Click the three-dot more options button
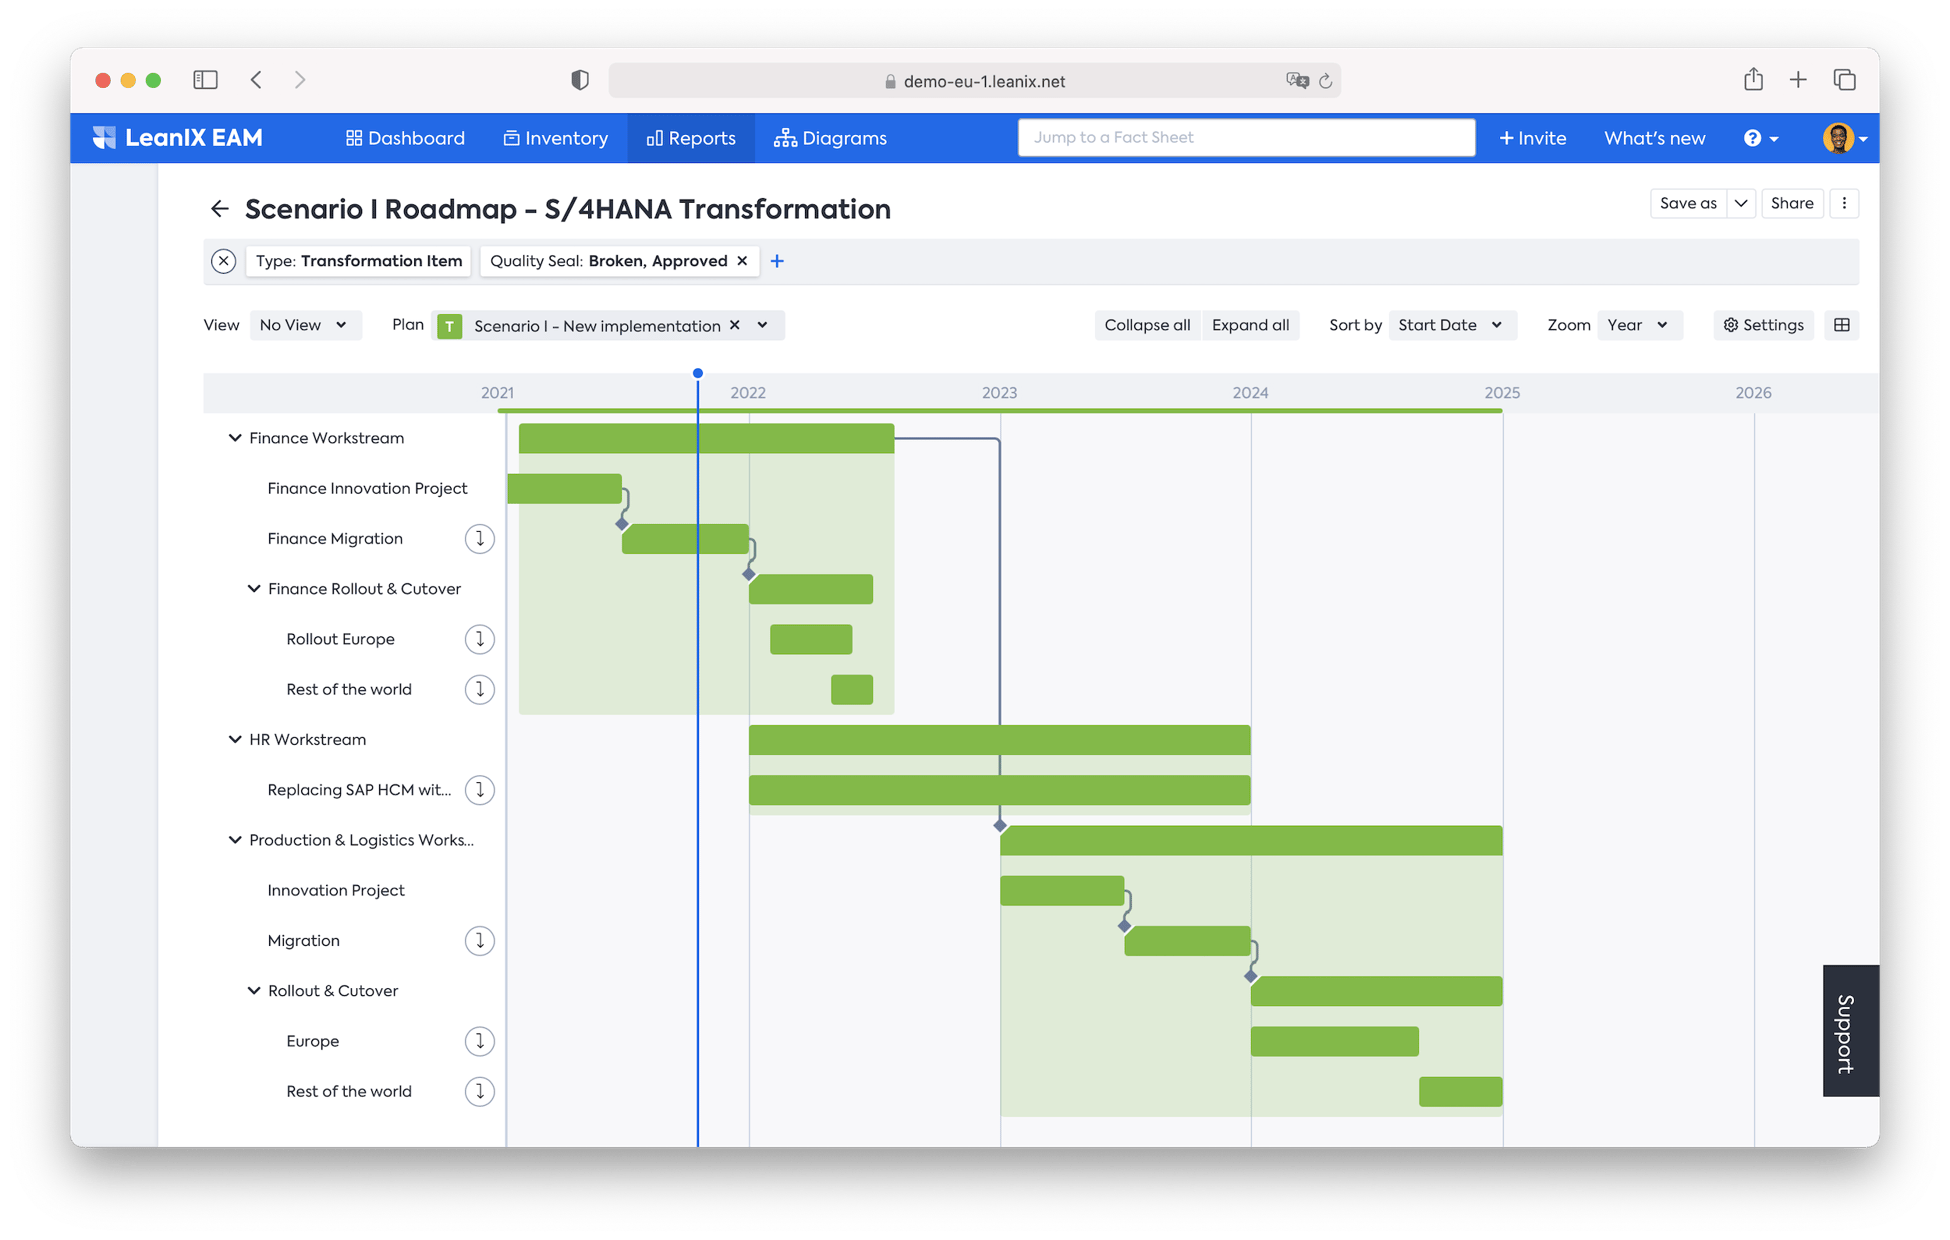1950x1240 pixels. point(1844,203)
